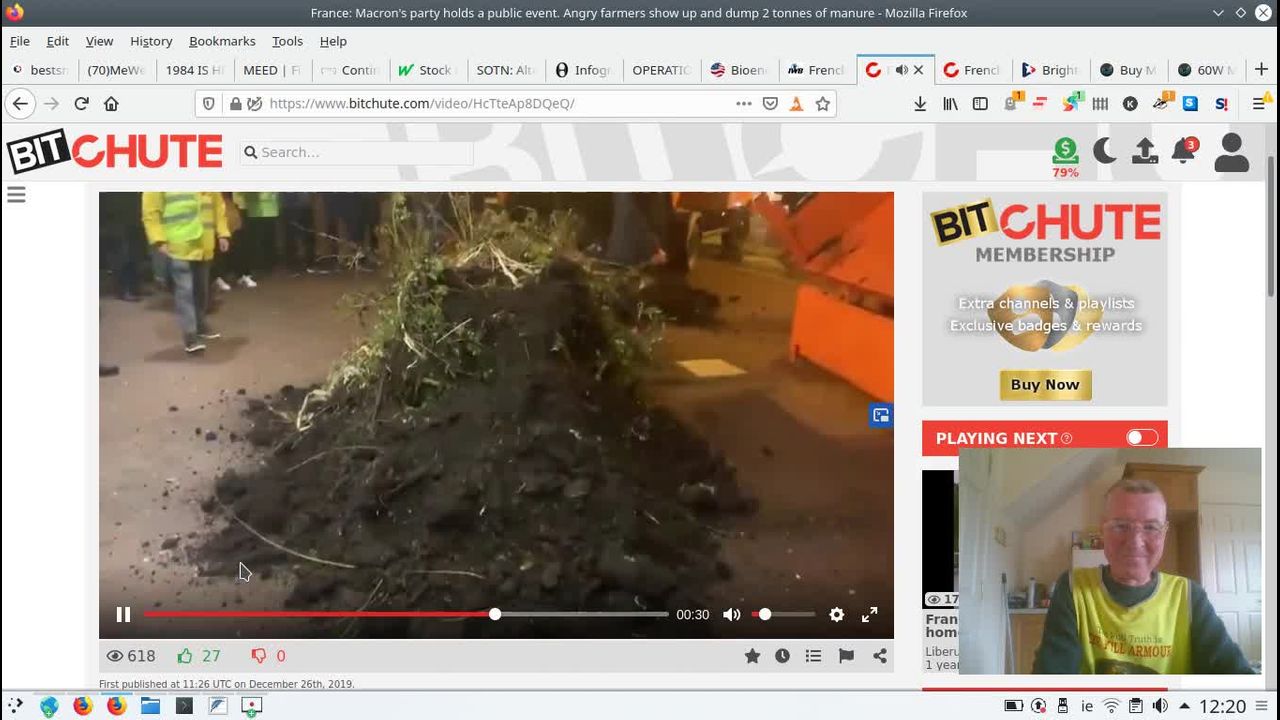Pause the video playback
Screen dimensions: 1280x720
coord(123,615)
